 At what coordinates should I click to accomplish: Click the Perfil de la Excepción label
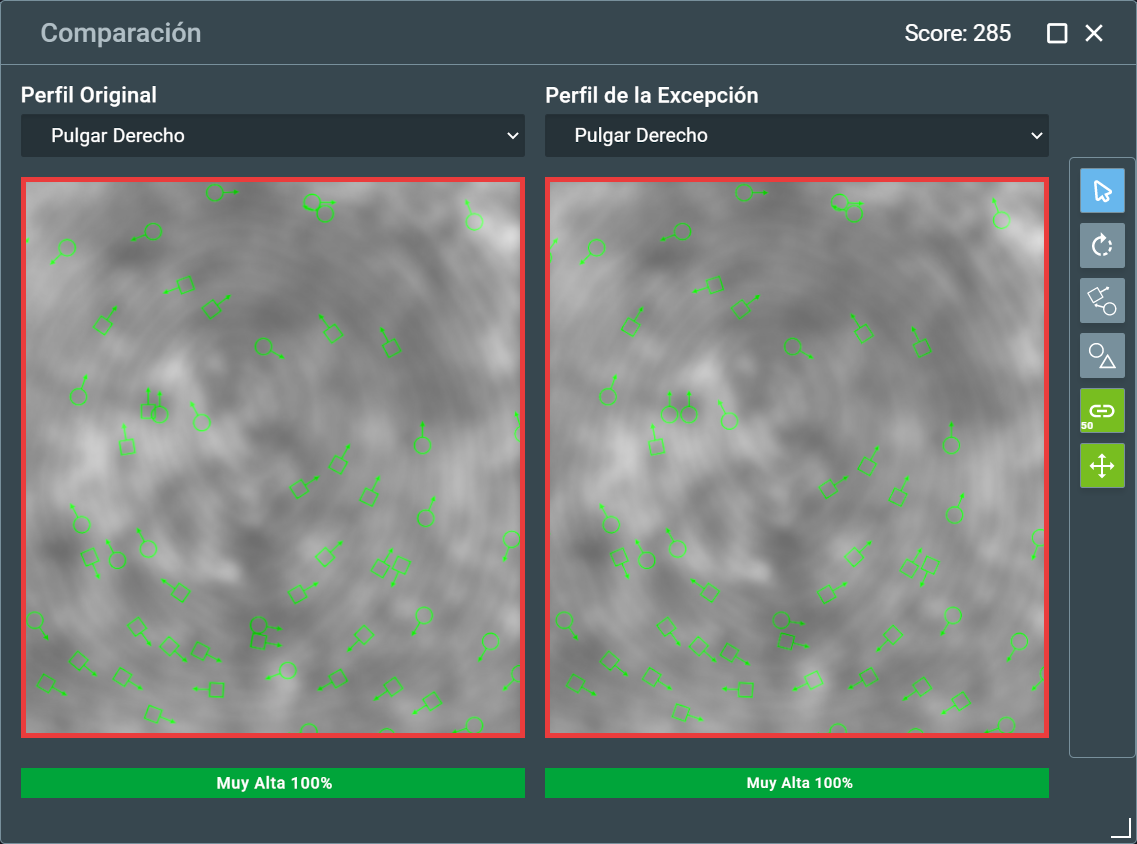point(651,95)
